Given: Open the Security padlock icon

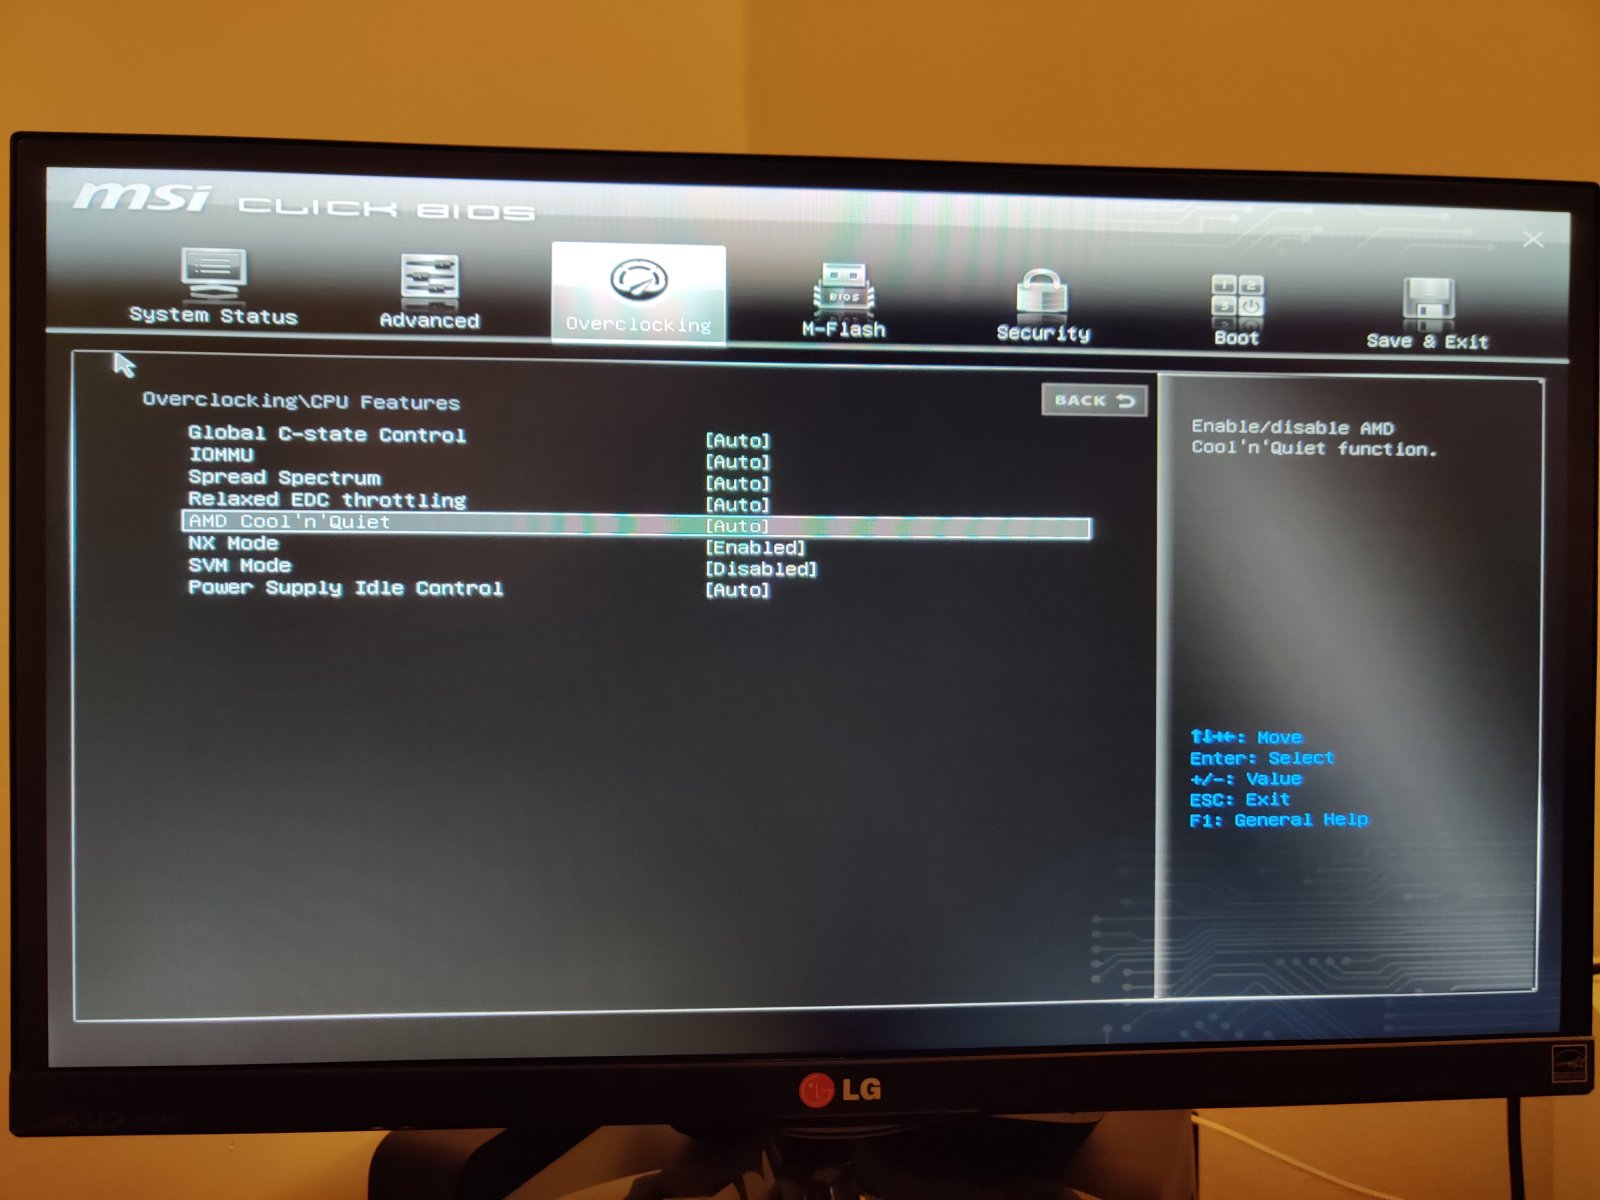Looking at the screenshot, I should (1042, 293).
